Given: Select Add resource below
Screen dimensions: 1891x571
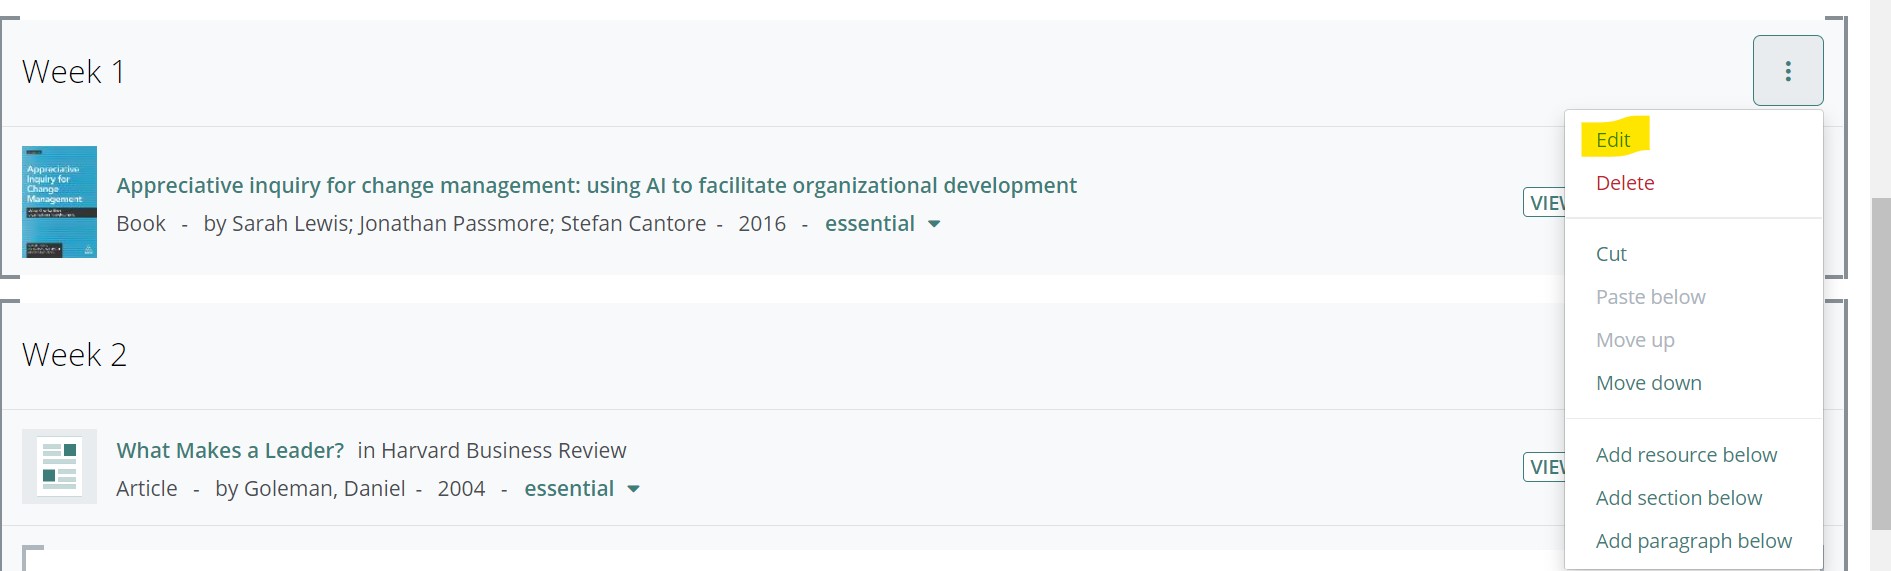Looking at the screenshot, I should [x=1686, y=455].
